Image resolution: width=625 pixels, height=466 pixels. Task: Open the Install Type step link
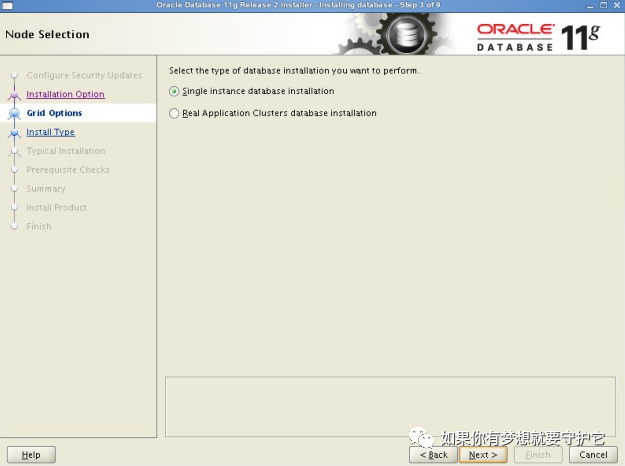50,132
